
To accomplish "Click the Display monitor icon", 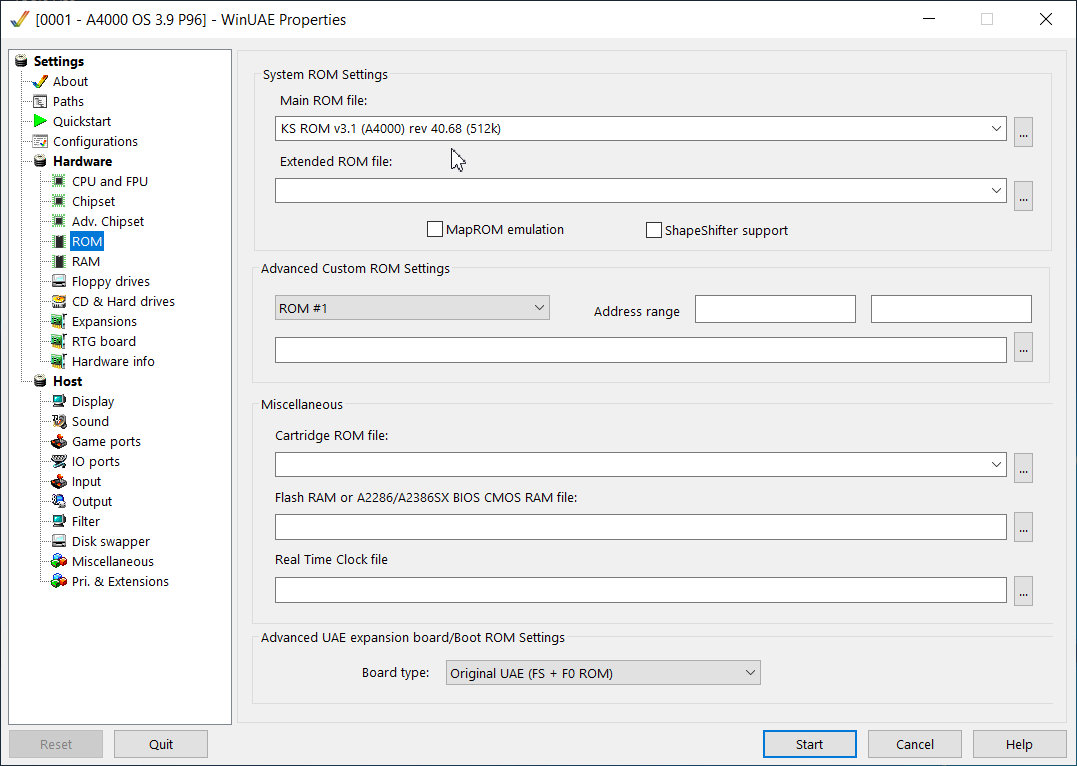I will [59, 401].
